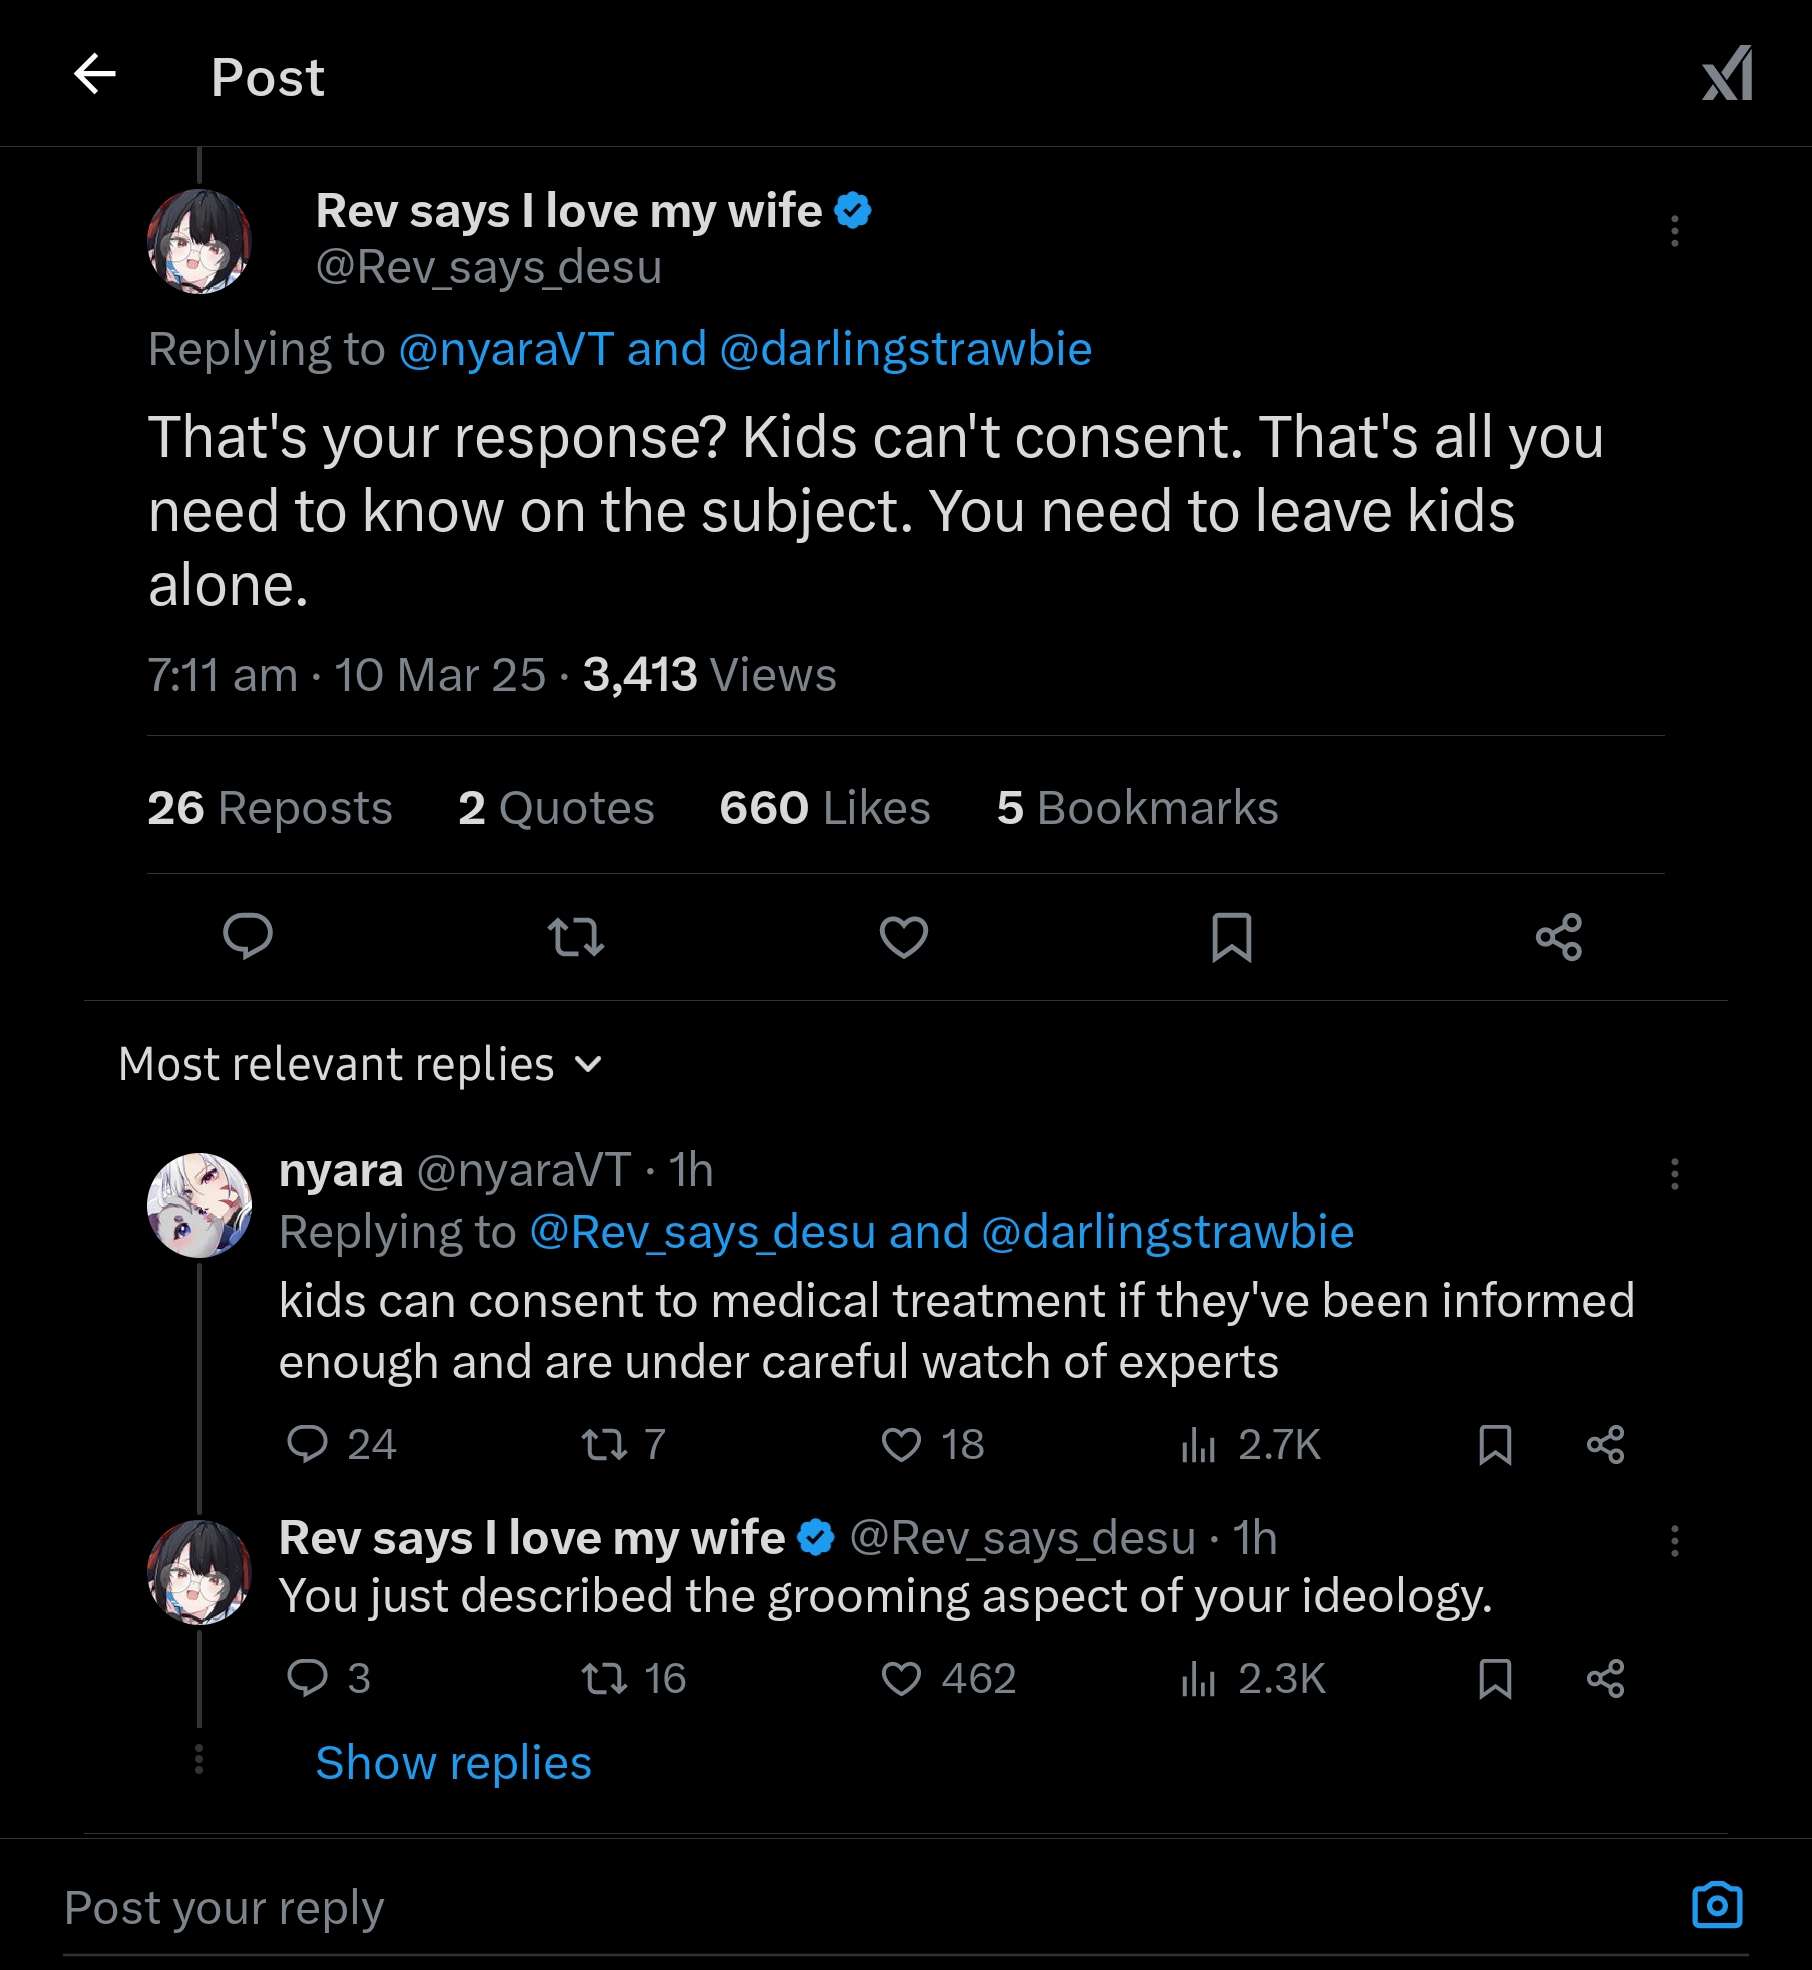Reply to the main post via comment icon
The image size is (1812, 1970).
(247, 937)
